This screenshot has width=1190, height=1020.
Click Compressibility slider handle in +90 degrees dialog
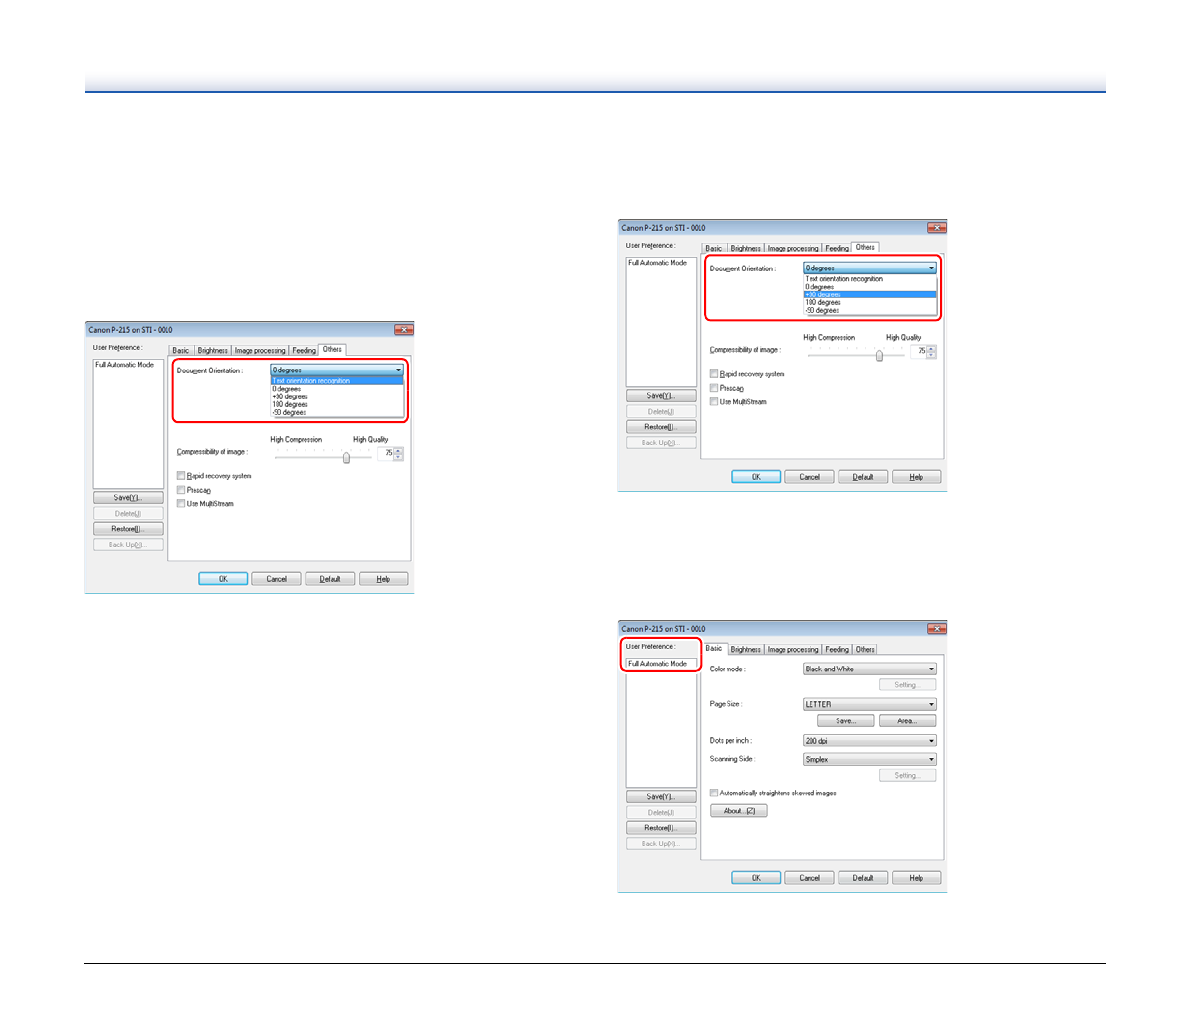coord(879,355)
